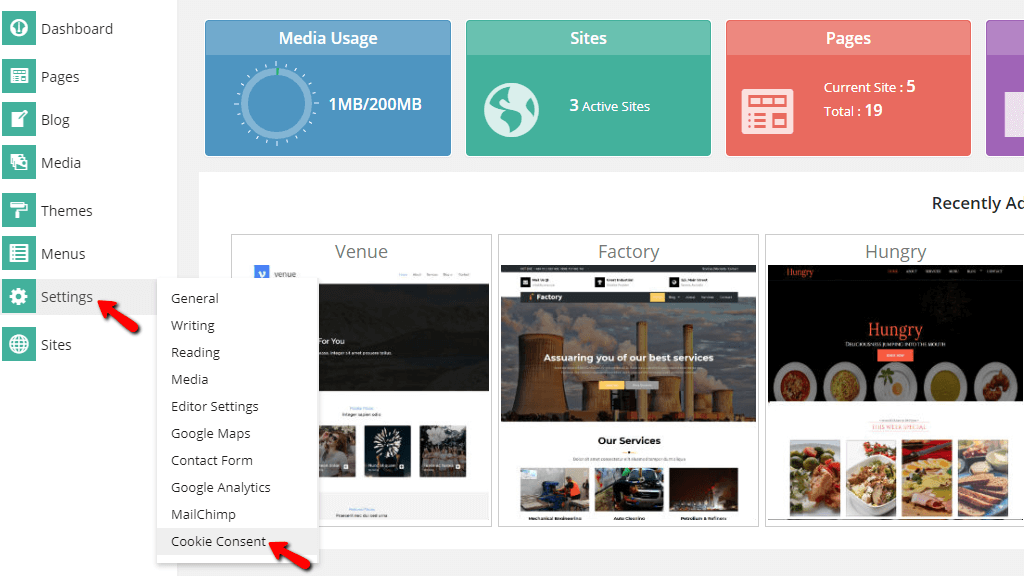The height and width of the screenshot is (576, 1024).
Task: Click the 1MB/200MB usage text
Action: click(x=375, y=104)
